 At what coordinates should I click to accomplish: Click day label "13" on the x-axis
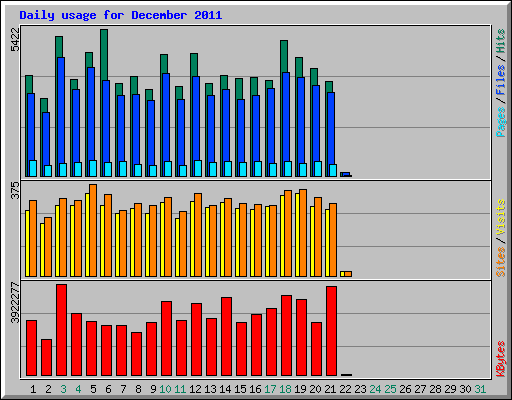(x=210, y=389)
